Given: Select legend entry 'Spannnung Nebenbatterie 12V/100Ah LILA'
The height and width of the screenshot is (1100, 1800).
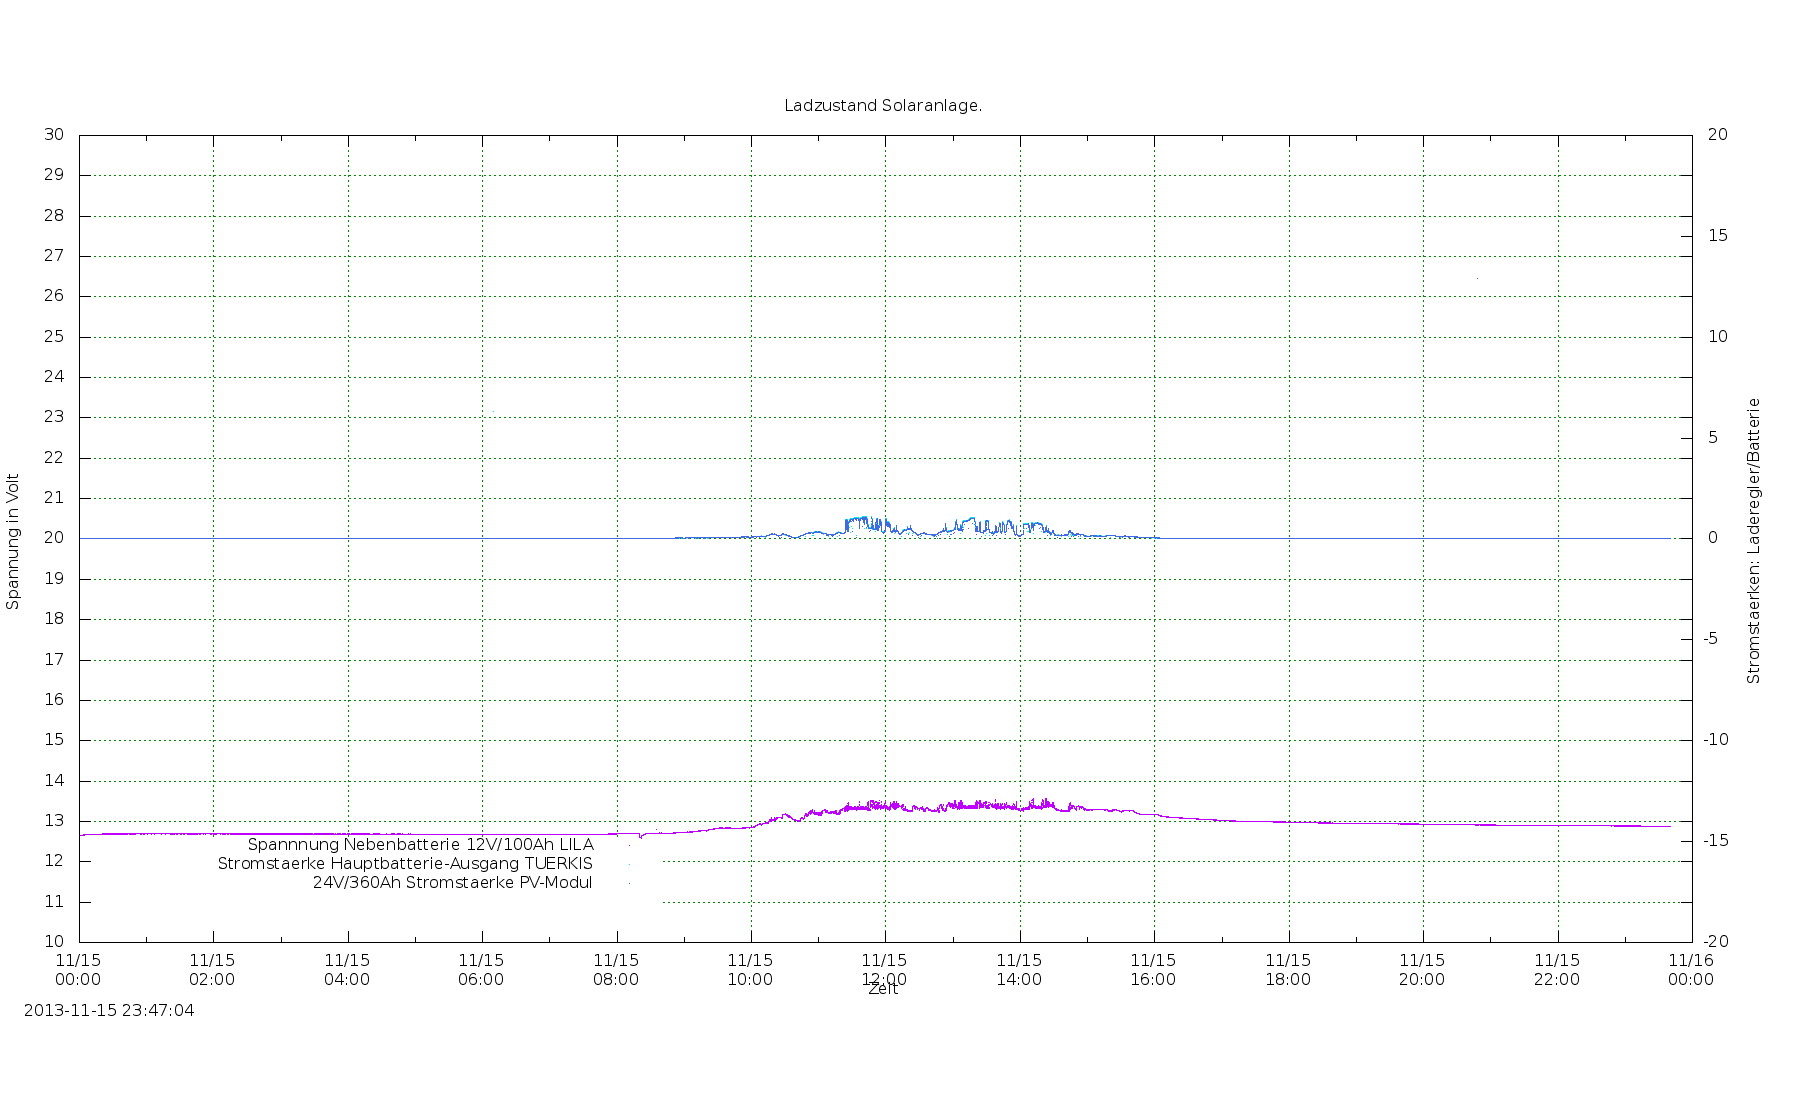Looking at the screenshot, I should click(420, 845).
